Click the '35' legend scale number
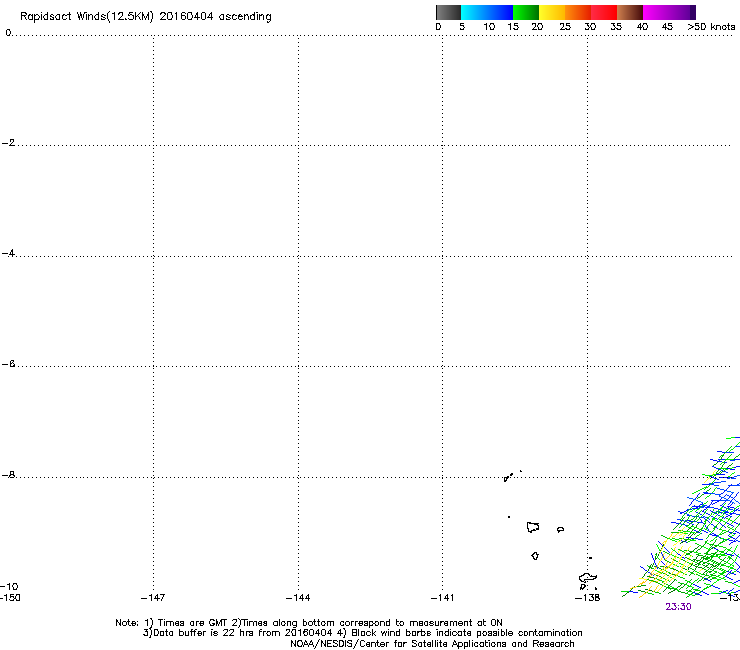The image size is (740, 650). click(616, 27)
